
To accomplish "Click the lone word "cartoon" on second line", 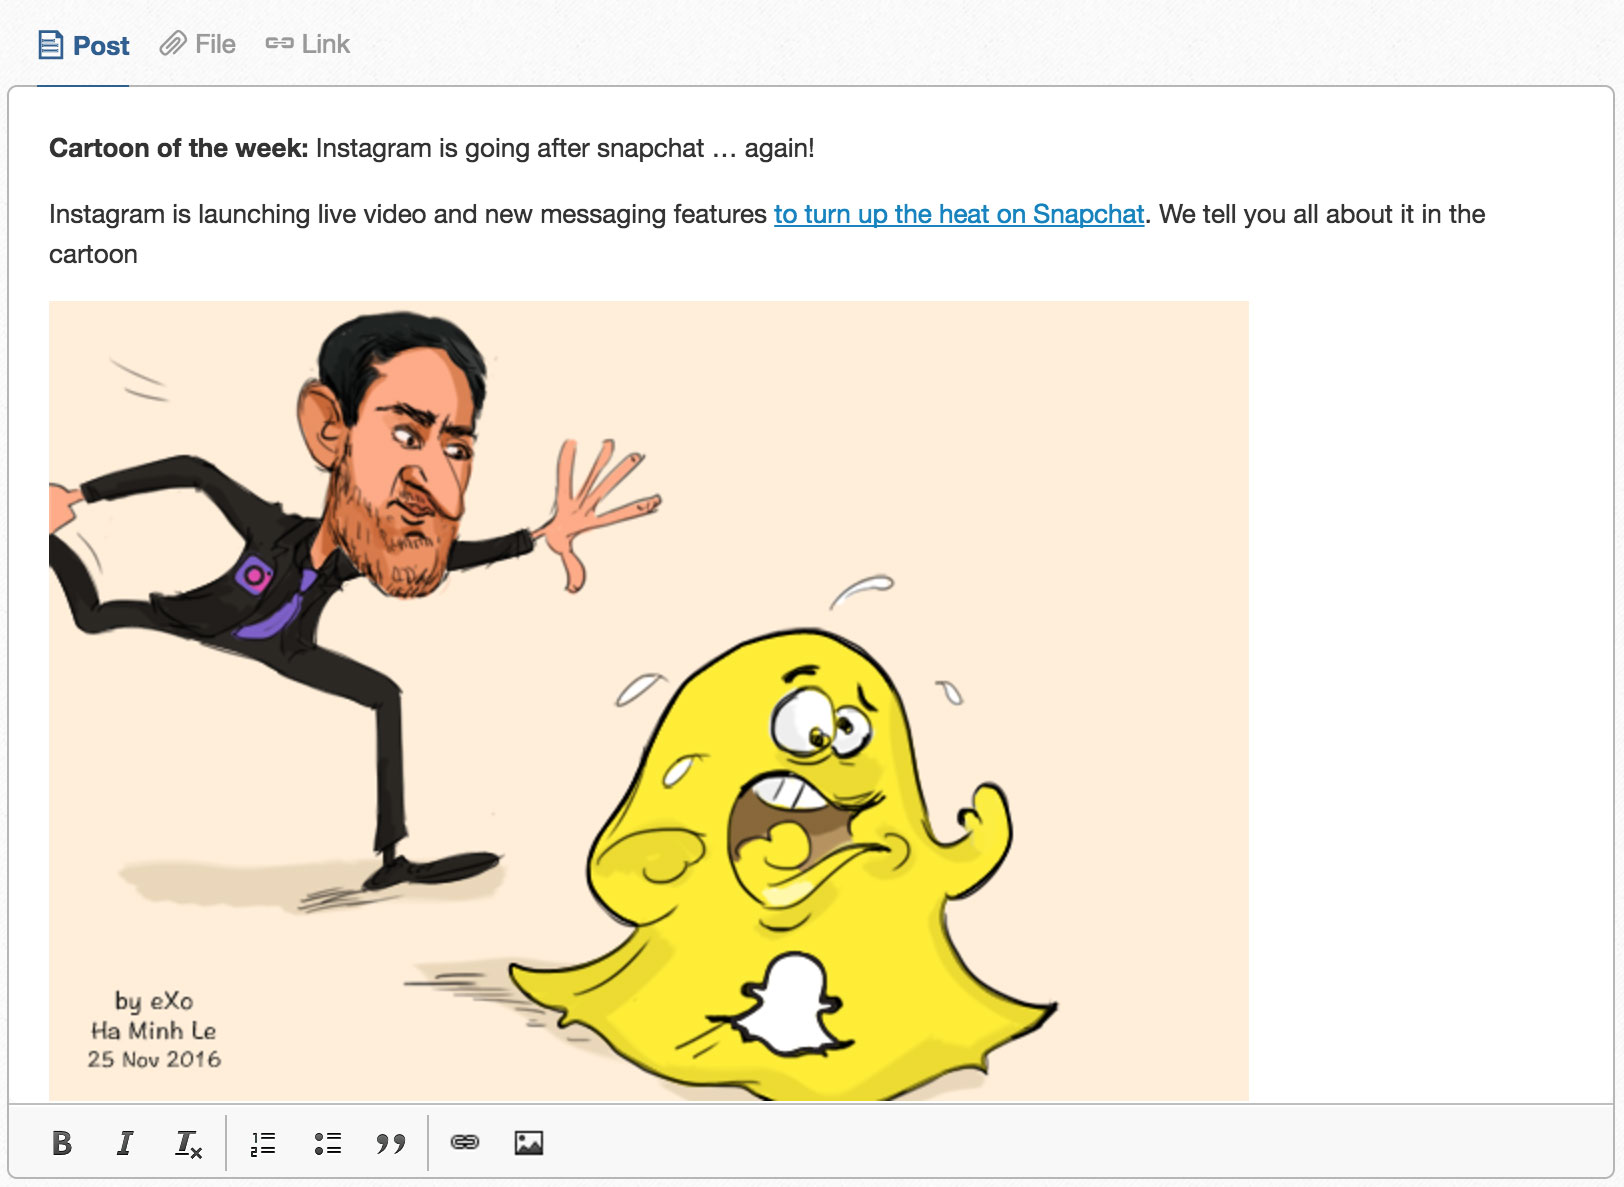I will 93,255.
